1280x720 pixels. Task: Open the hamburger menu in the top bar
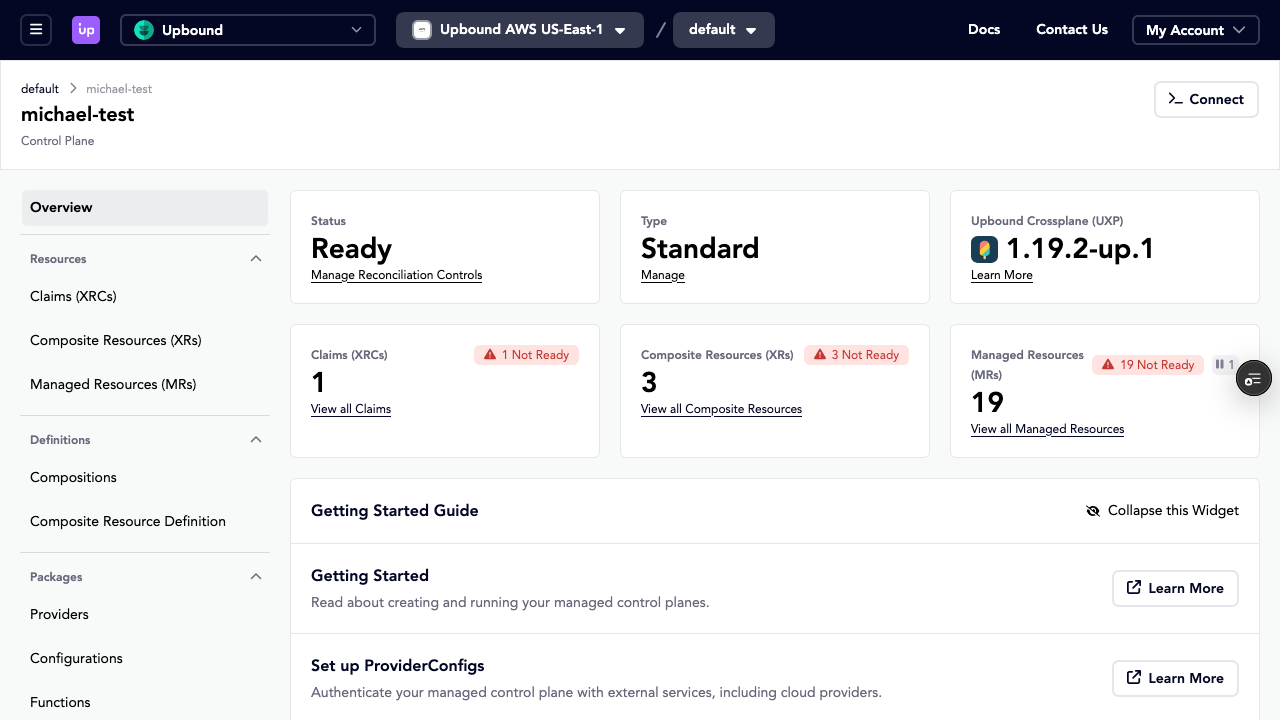[x=36, y=29]
